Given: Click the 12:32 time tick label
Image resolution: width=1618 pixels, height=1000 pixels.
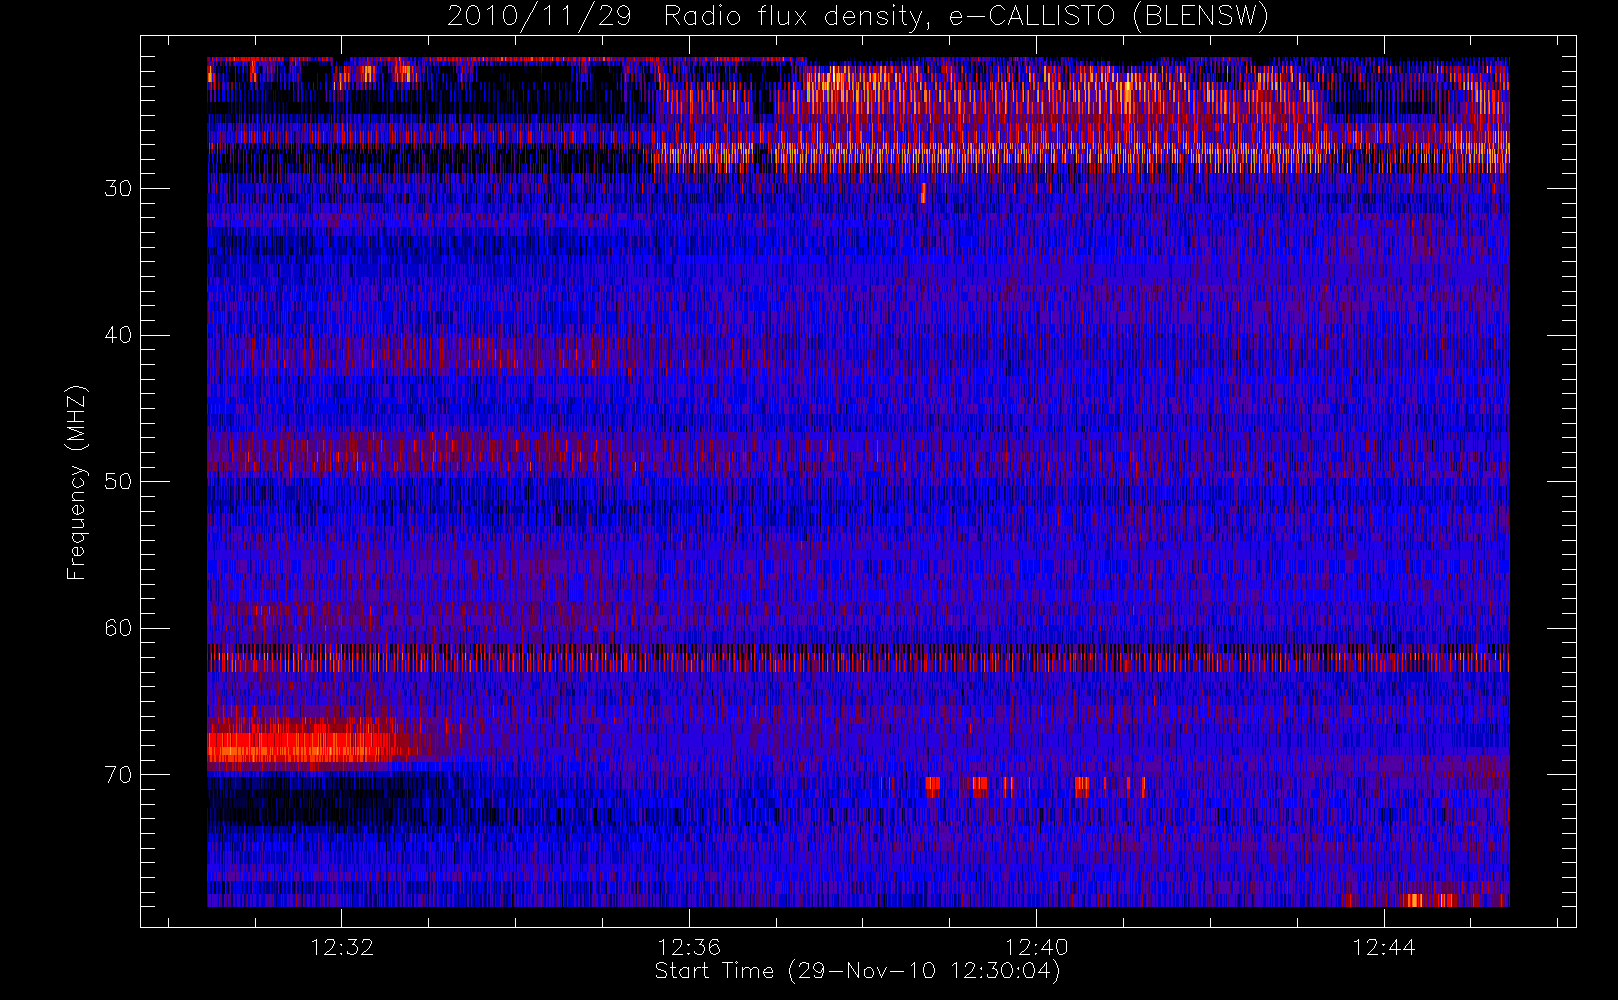Looking at the screenshot, I should click(342, 947).
